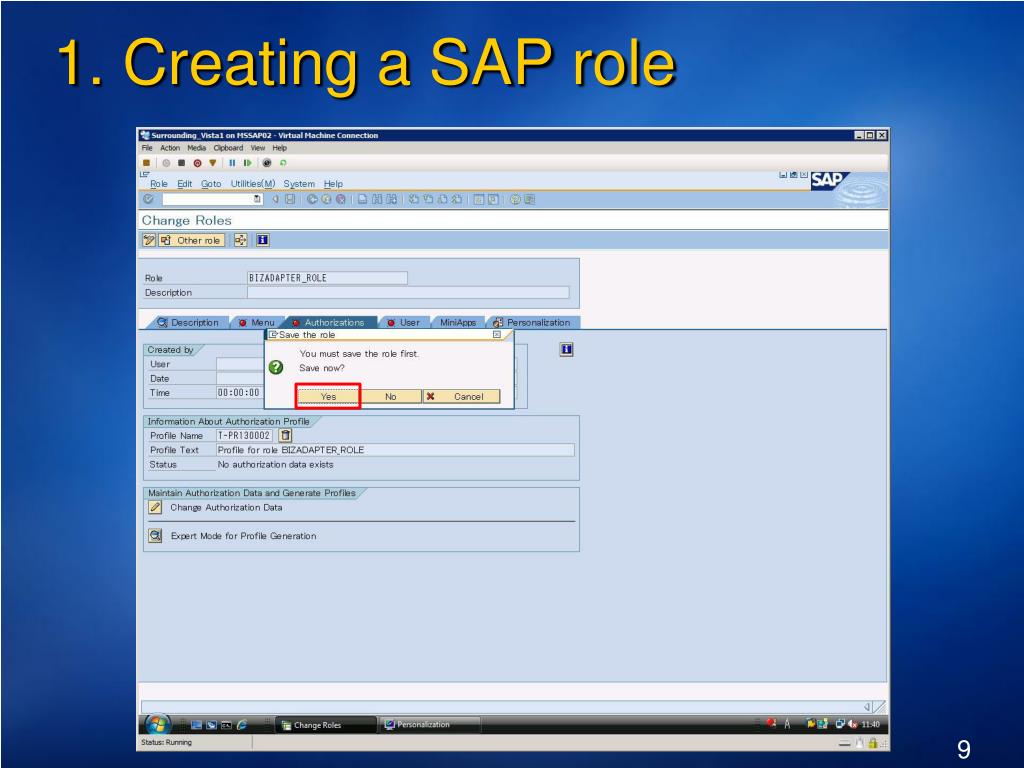Click the VM Turn Off square icon
This screenshot has width=1024, height=768.
pos(182,163)
